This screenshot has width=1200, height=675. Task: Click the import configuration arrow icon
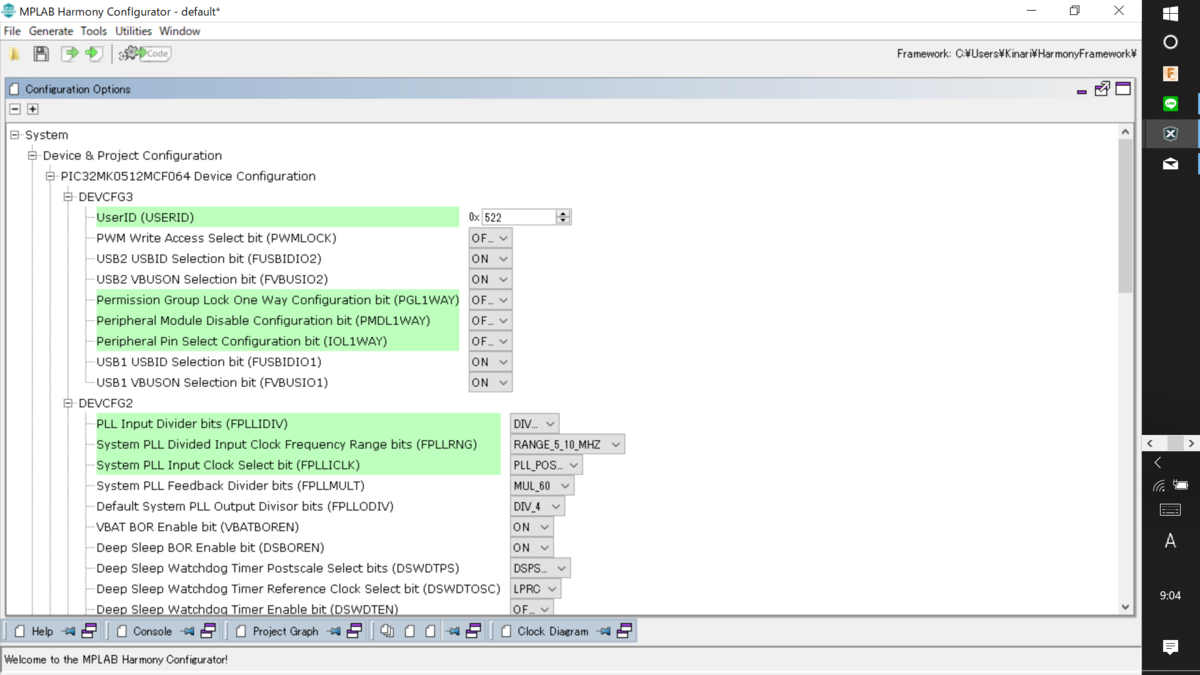coord(94,54)
